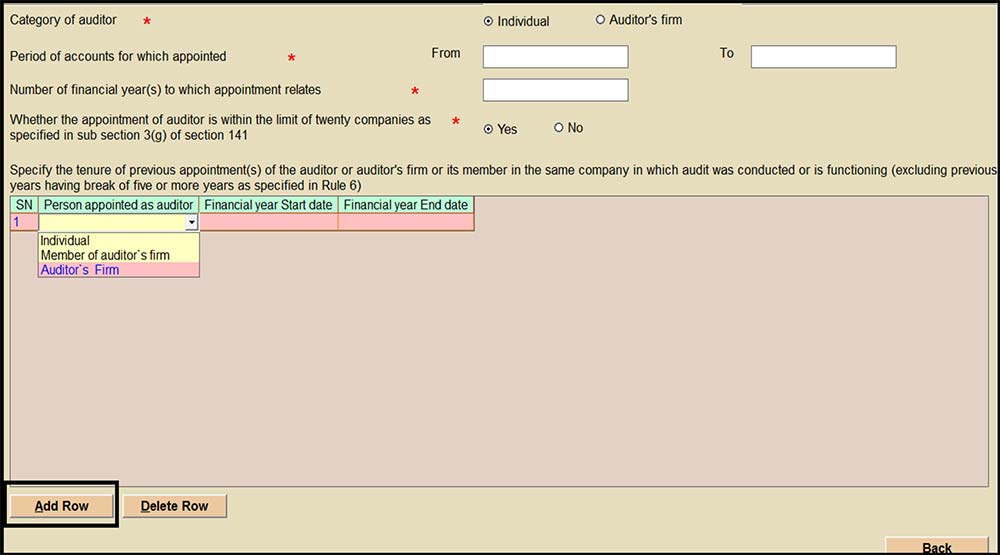
Task: Go back using the Back button
Action: 936,546
